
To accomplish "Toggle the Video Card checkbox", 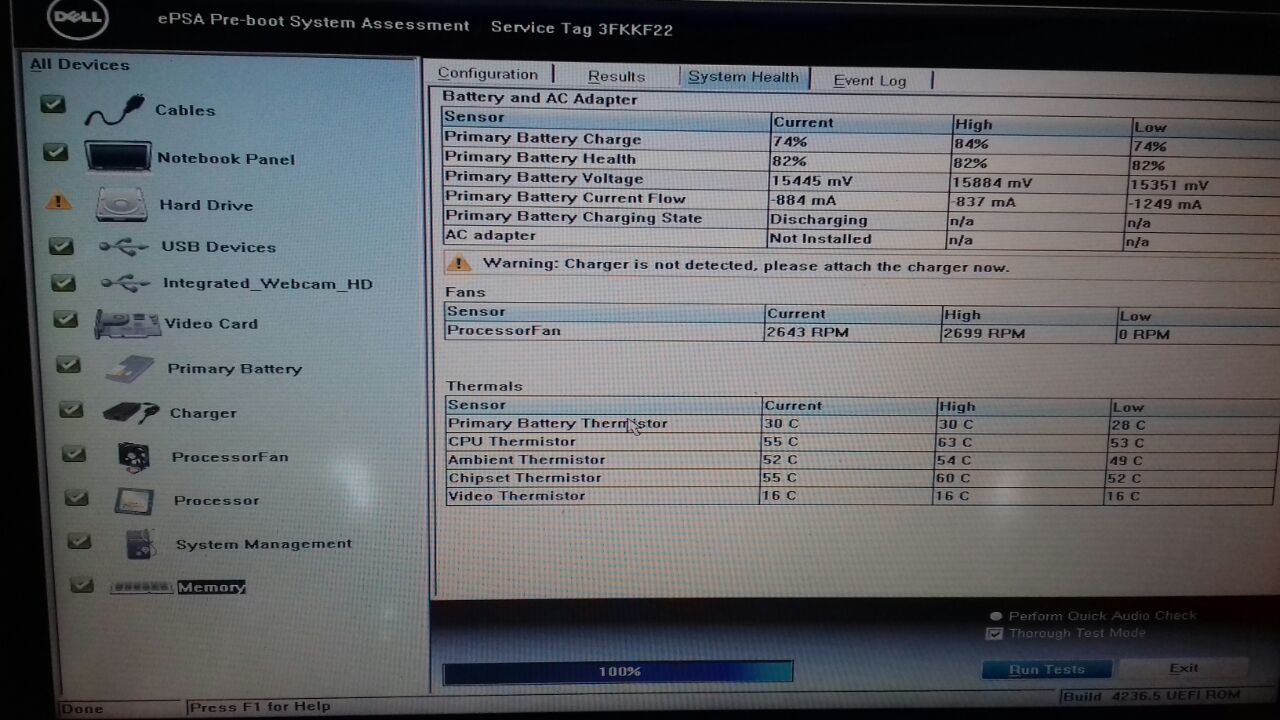I will (66, 319).
